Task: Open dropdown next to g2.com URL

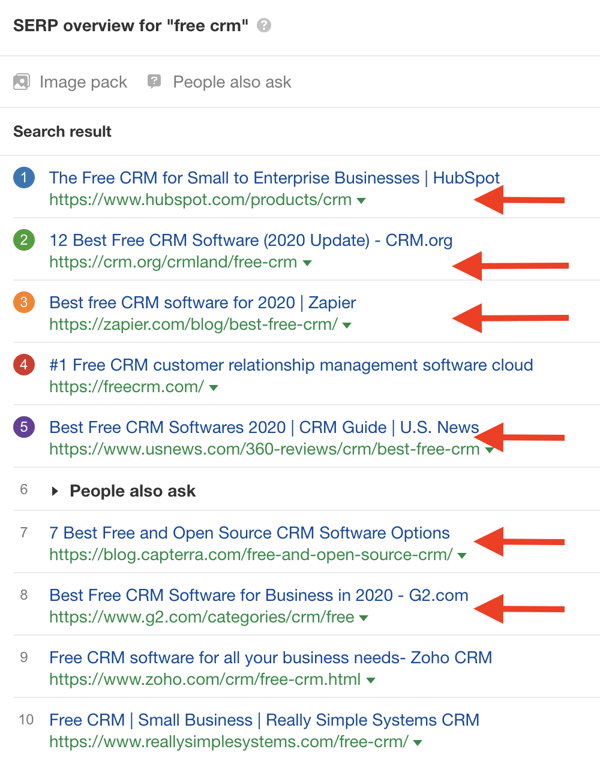Action: [x=364, y=618]
